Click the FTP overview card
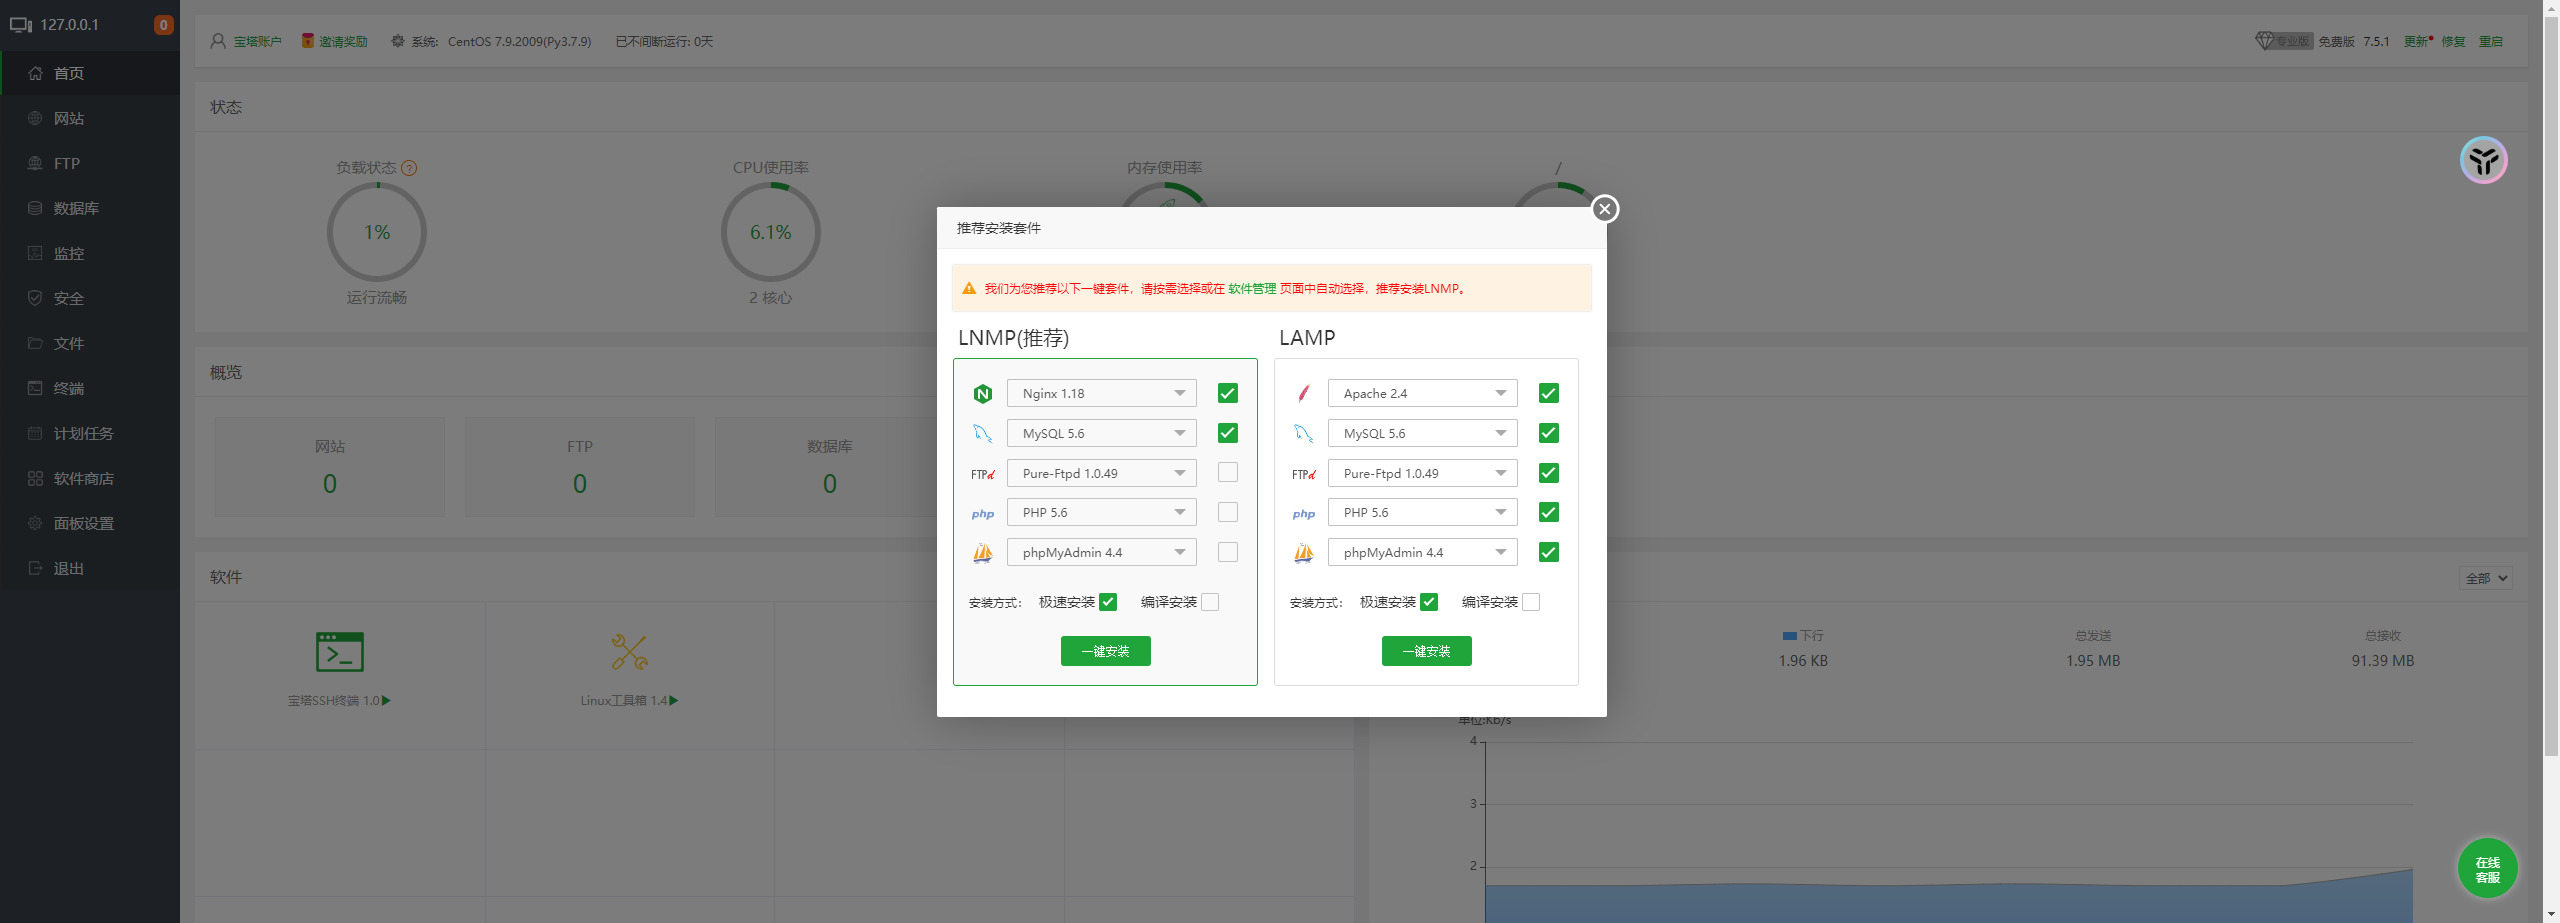 coord(580,467)
